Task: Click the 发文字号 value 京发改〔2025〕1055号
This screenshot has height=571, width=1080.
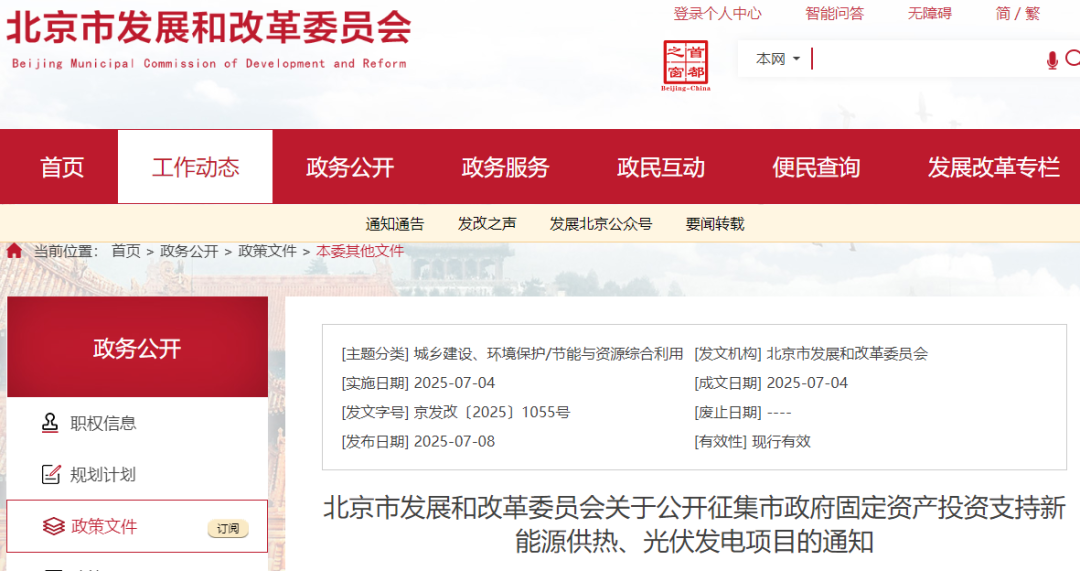Action: (x=492, y=412)
